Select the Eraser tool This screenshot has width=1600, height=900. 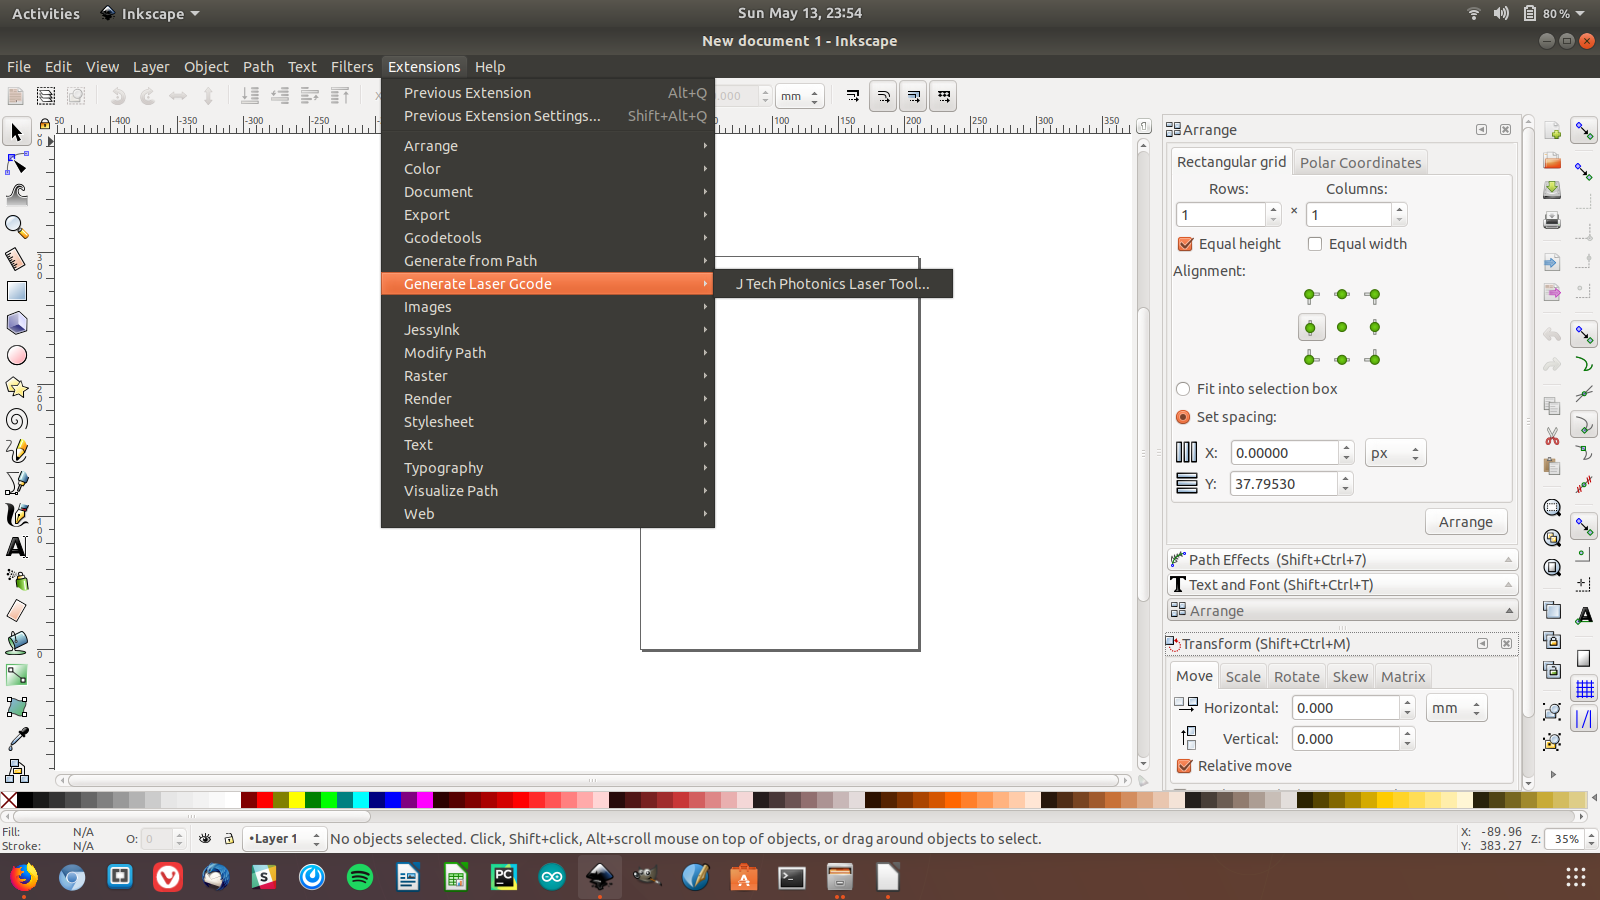(16, 611)
